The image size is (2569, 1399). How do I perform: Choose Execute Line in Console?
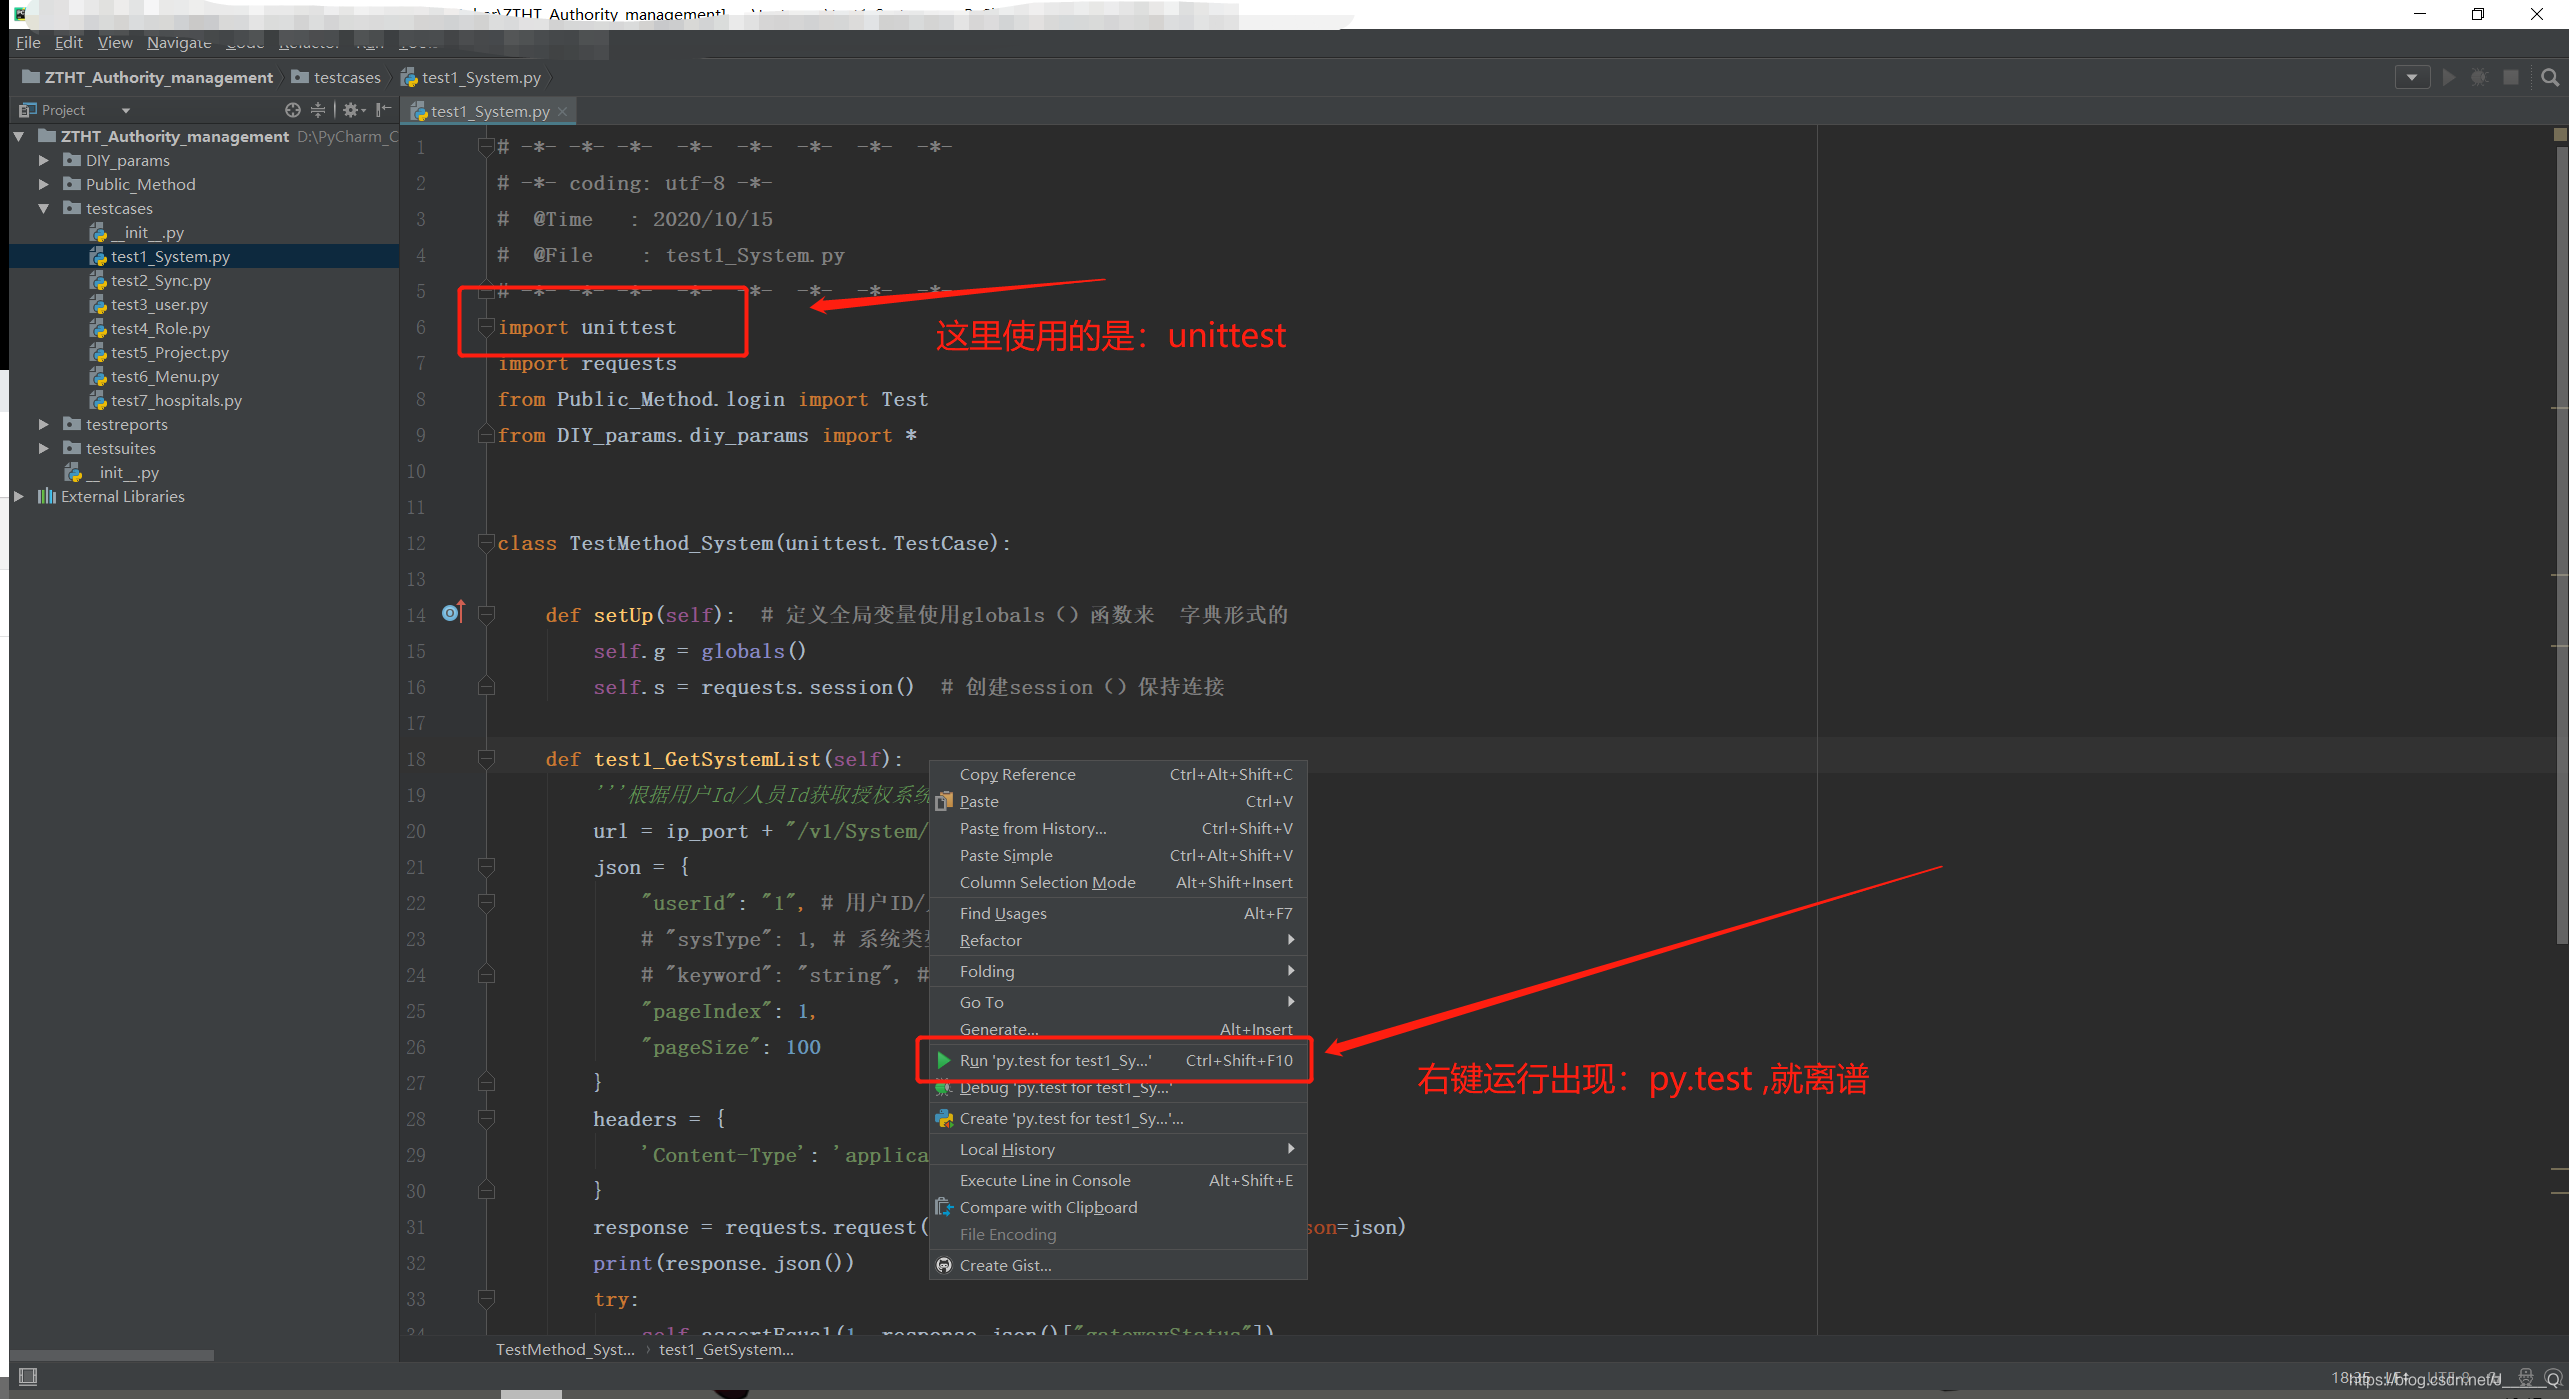point(1118,1180)
